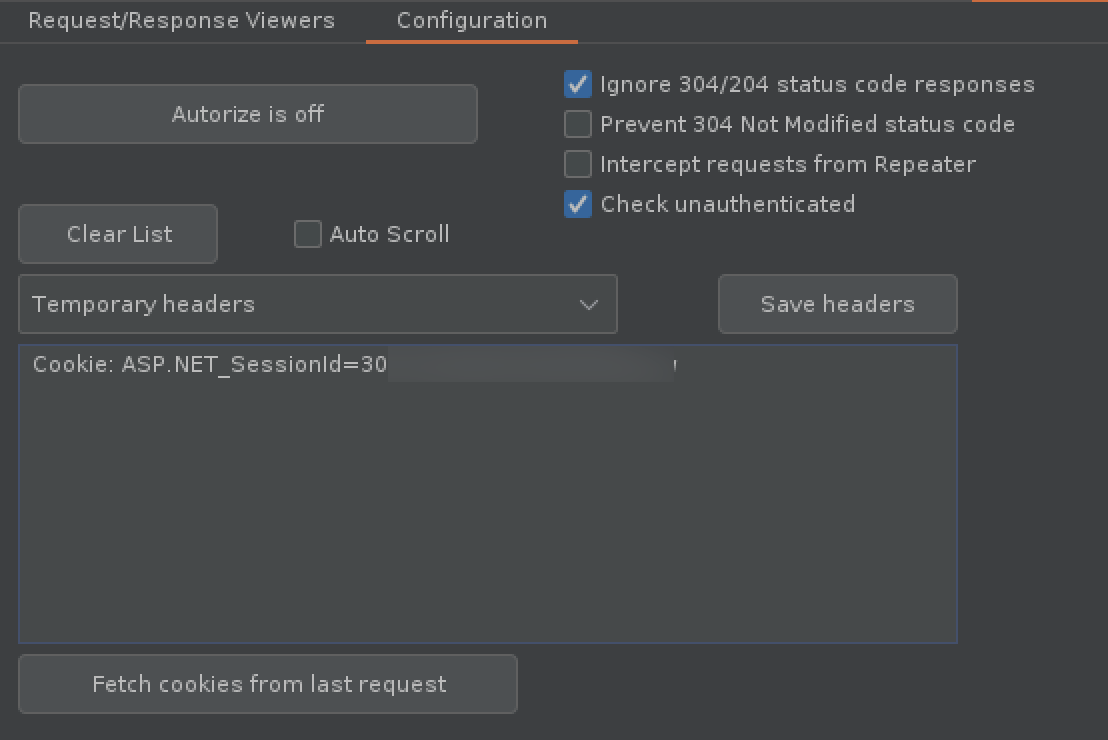This screenshot has width=1108, height=740.
Task: Uncheck the Check unauthenticated option
Action: (578, 204)
